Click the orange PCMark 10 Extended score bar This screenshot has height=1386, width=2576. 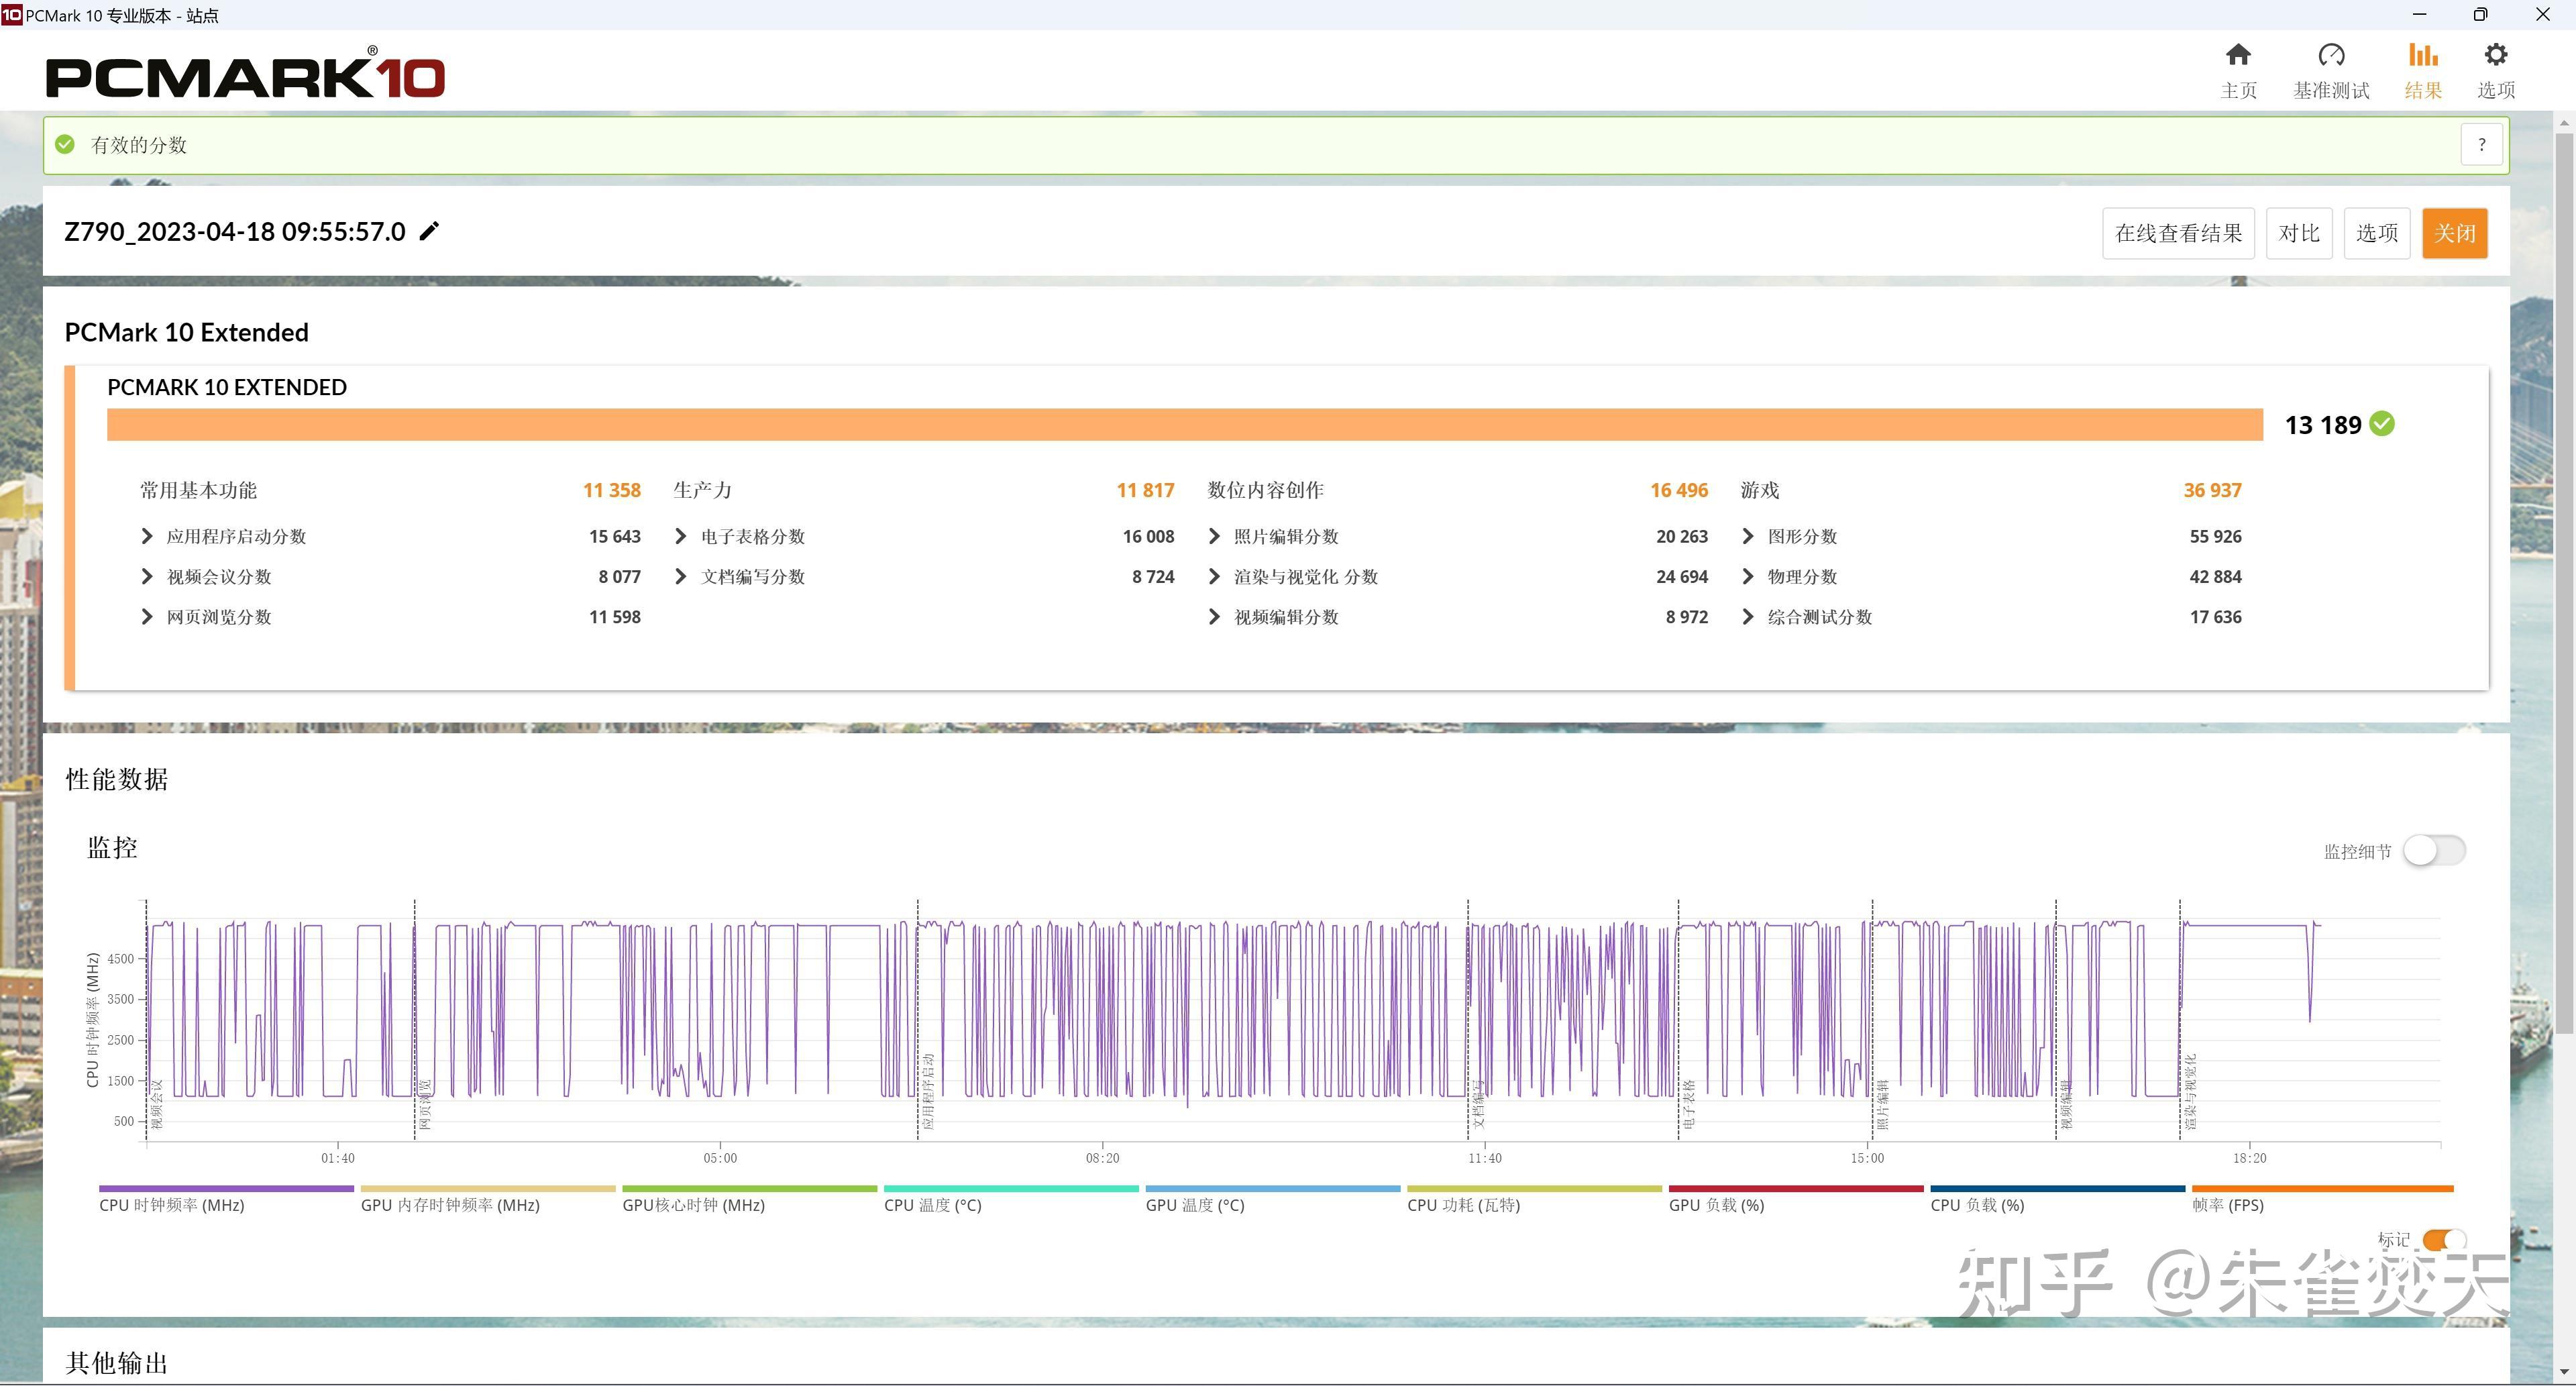tap(1185, 424)
